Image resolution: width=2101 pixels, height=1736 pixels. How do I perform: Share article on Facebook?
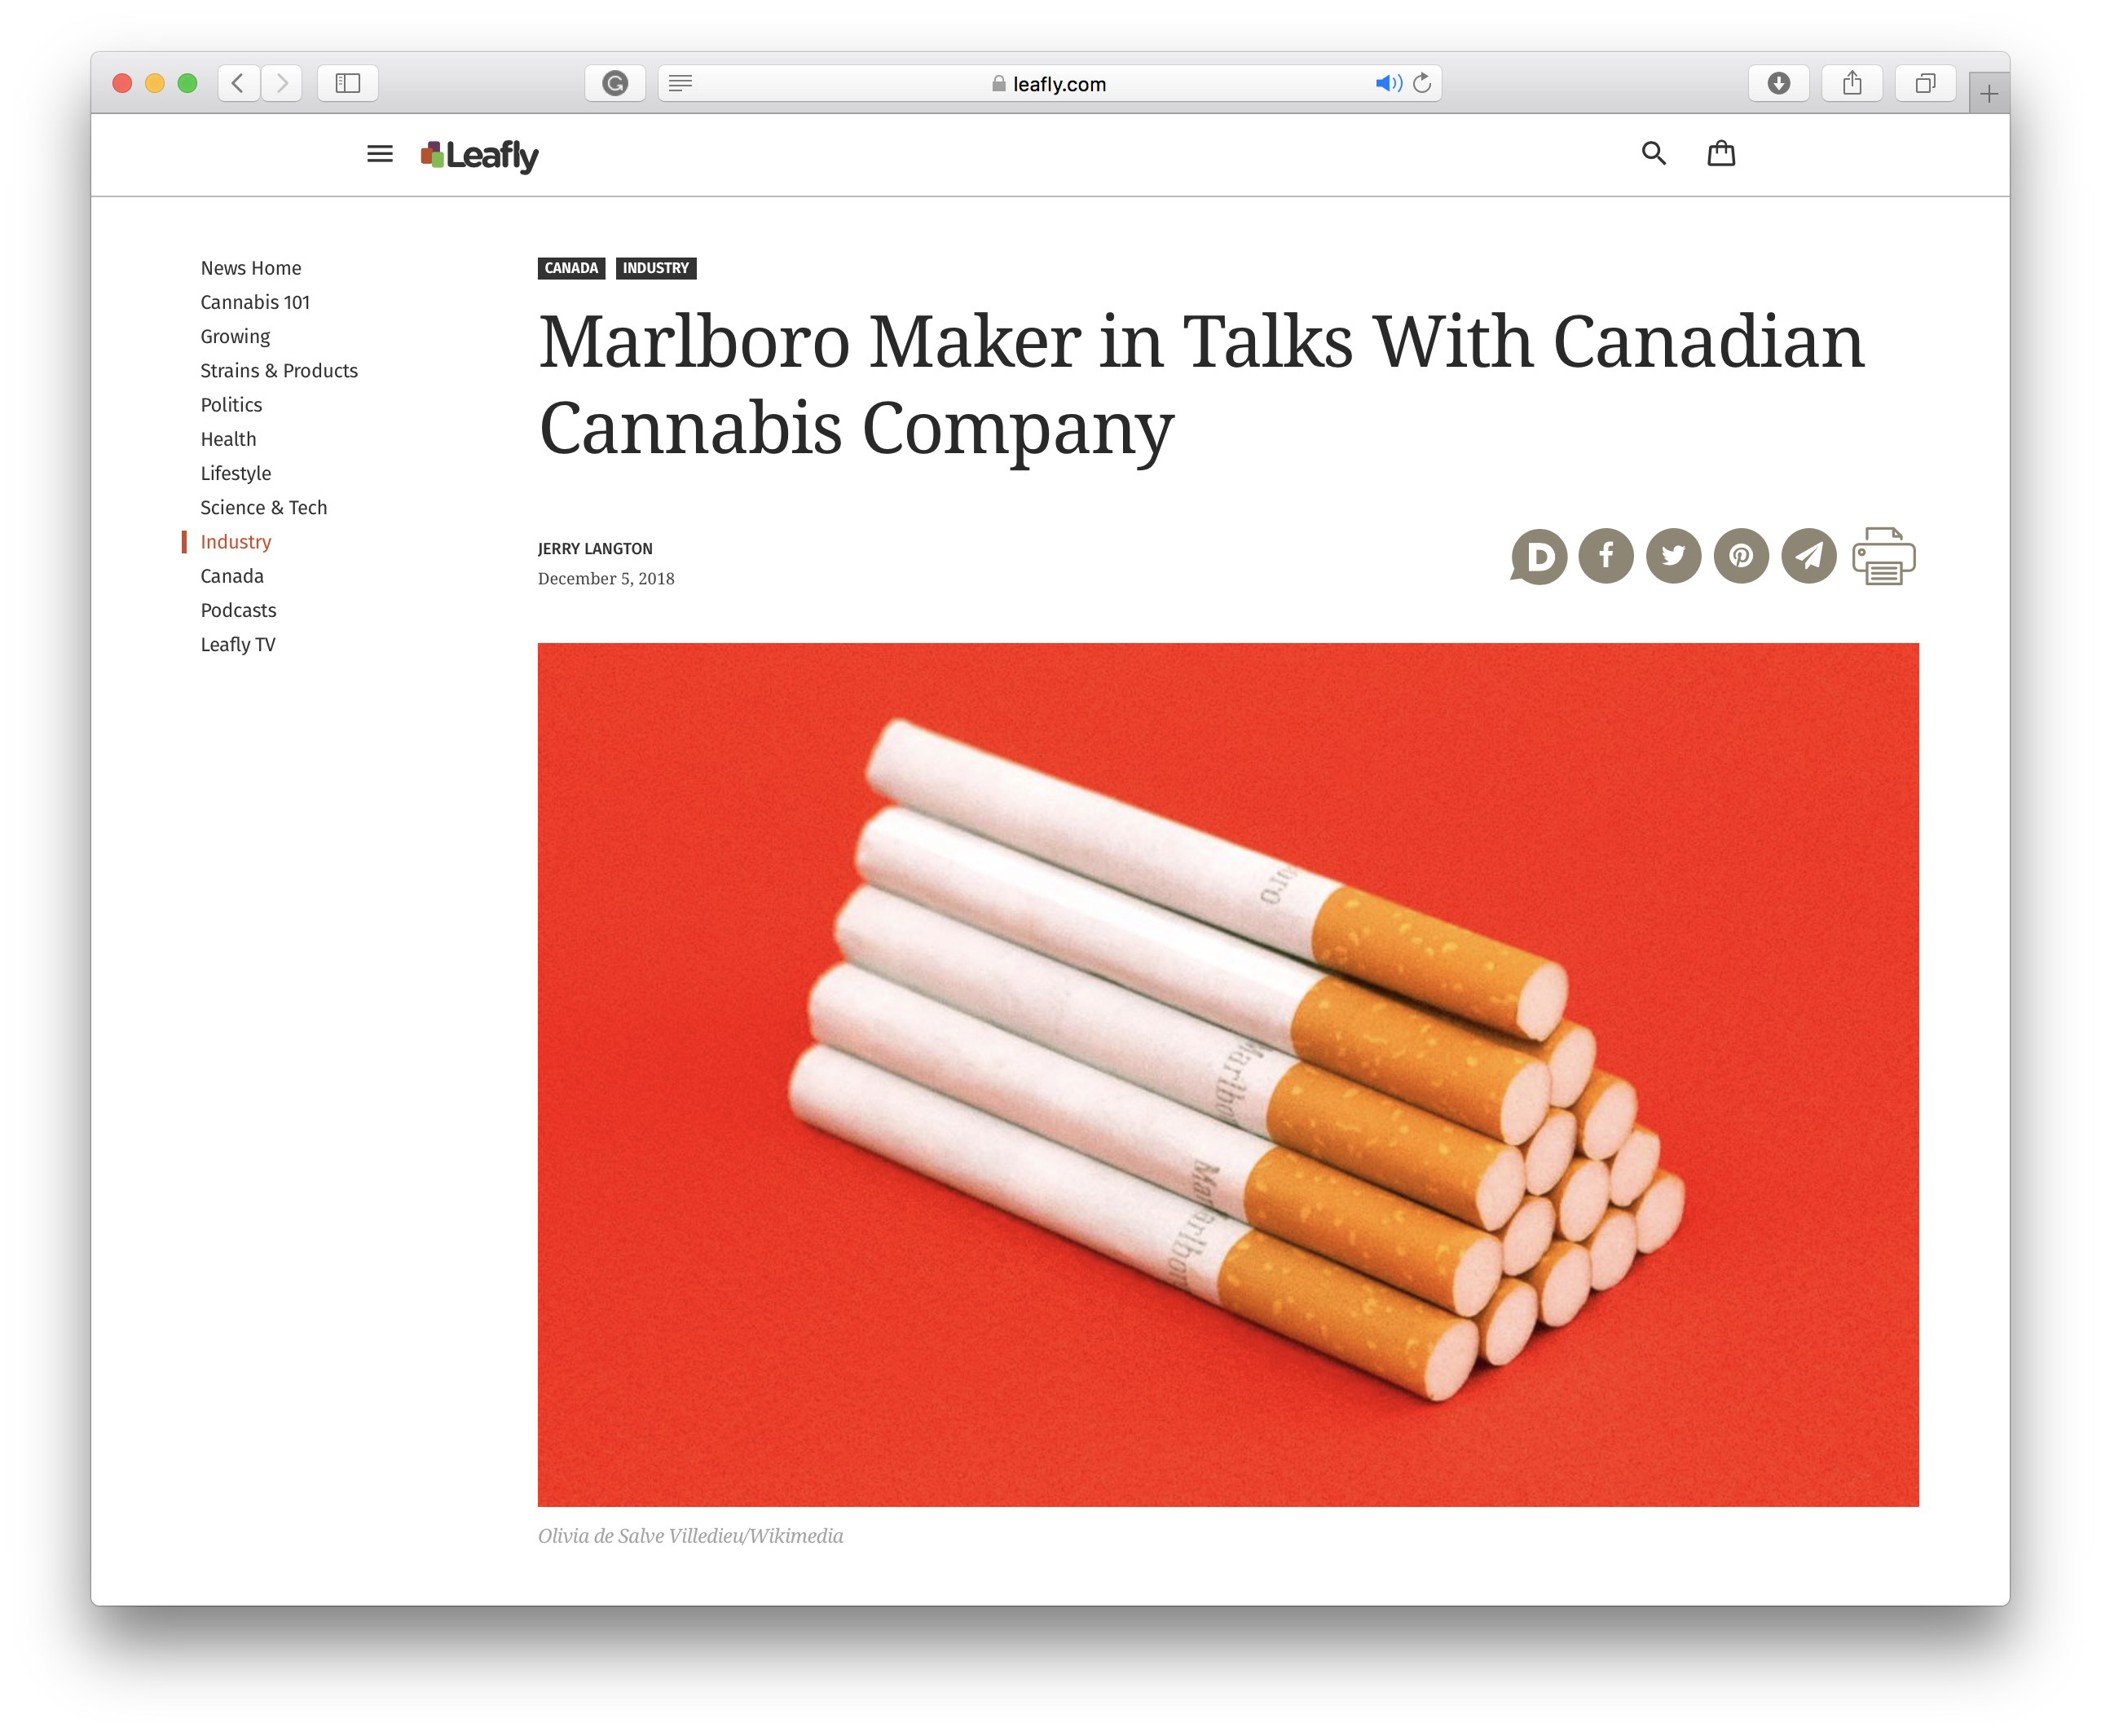(x=1605, y=556)
